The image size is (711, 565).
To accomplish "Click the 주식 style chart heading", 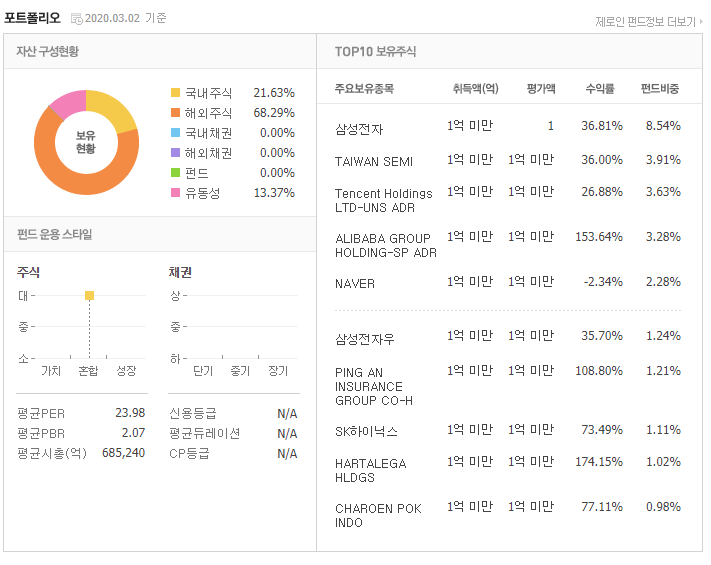I will click(x=29, y=272).
